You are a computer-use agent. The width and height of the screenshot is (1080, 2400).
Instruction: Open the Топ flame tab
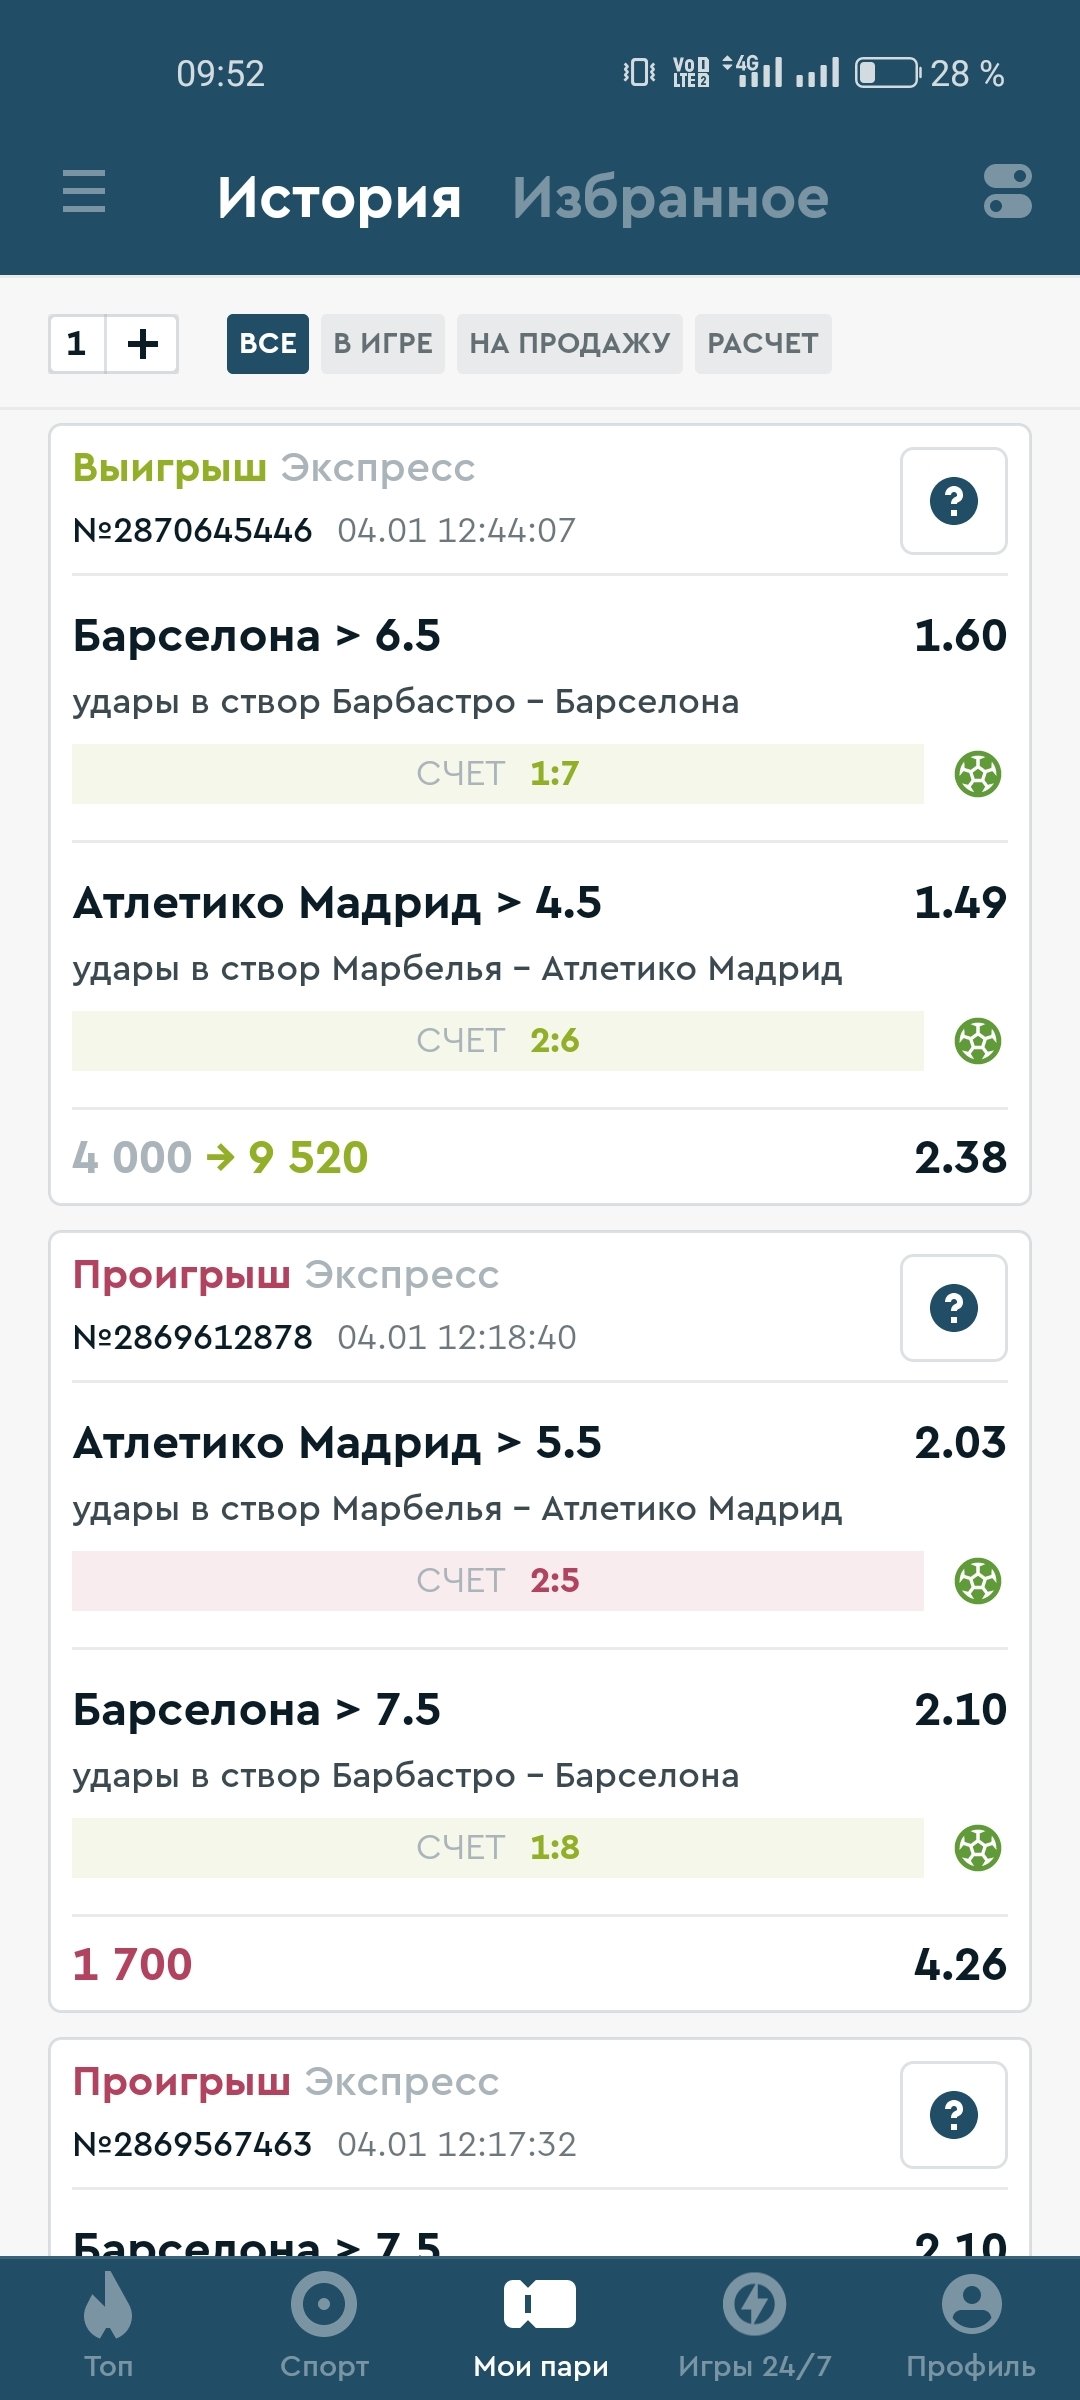[x=108, y=2325]
